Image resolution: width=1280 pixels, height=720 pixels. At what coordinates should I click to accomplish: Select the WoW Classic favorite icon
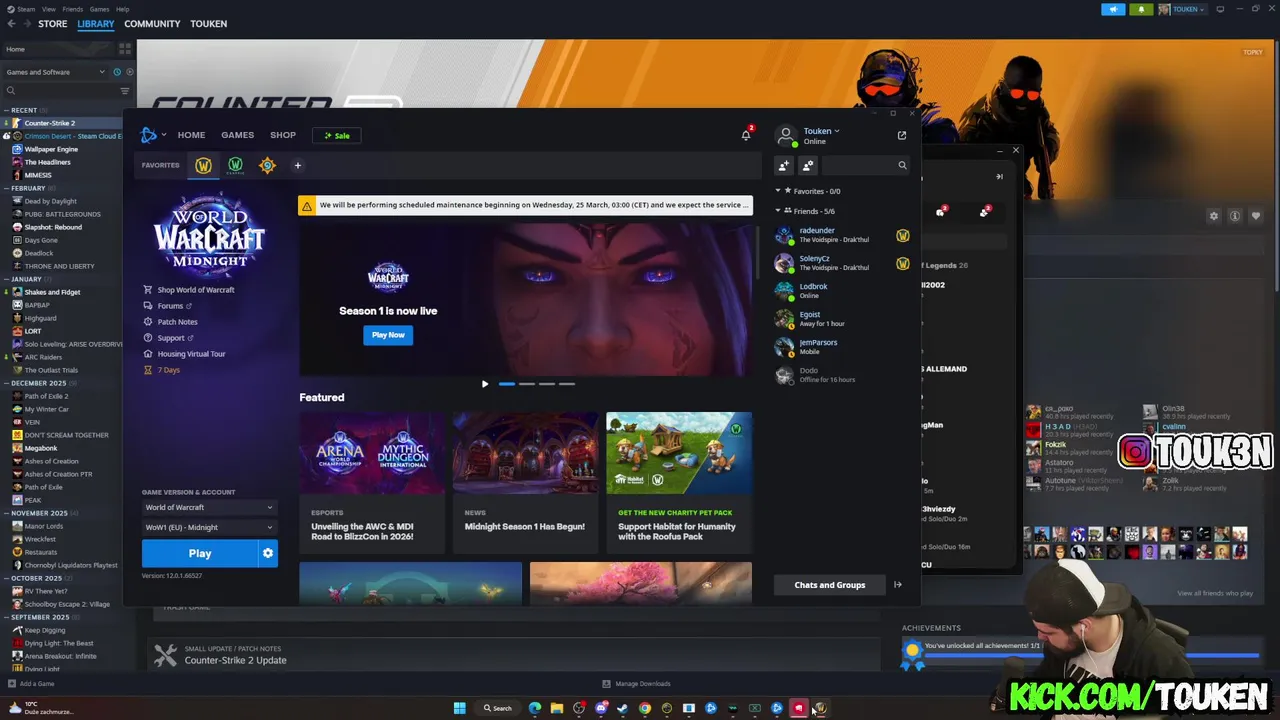click(x=235, y=165)
